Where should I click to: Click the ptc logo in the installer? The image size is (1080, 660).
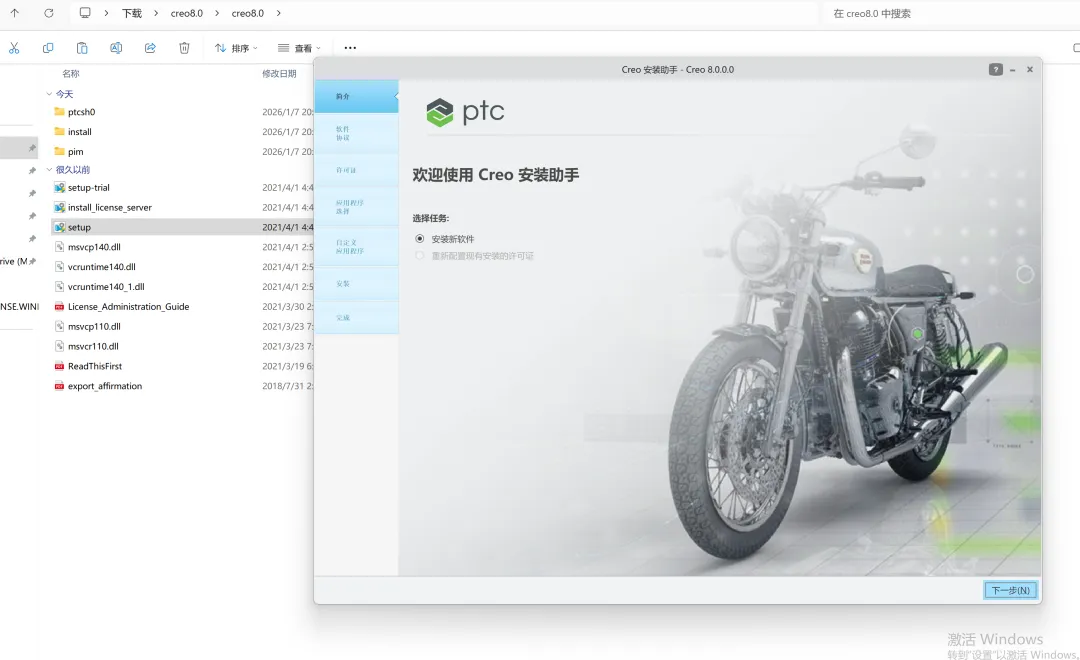pyautogui.click(x=466, y=112)
